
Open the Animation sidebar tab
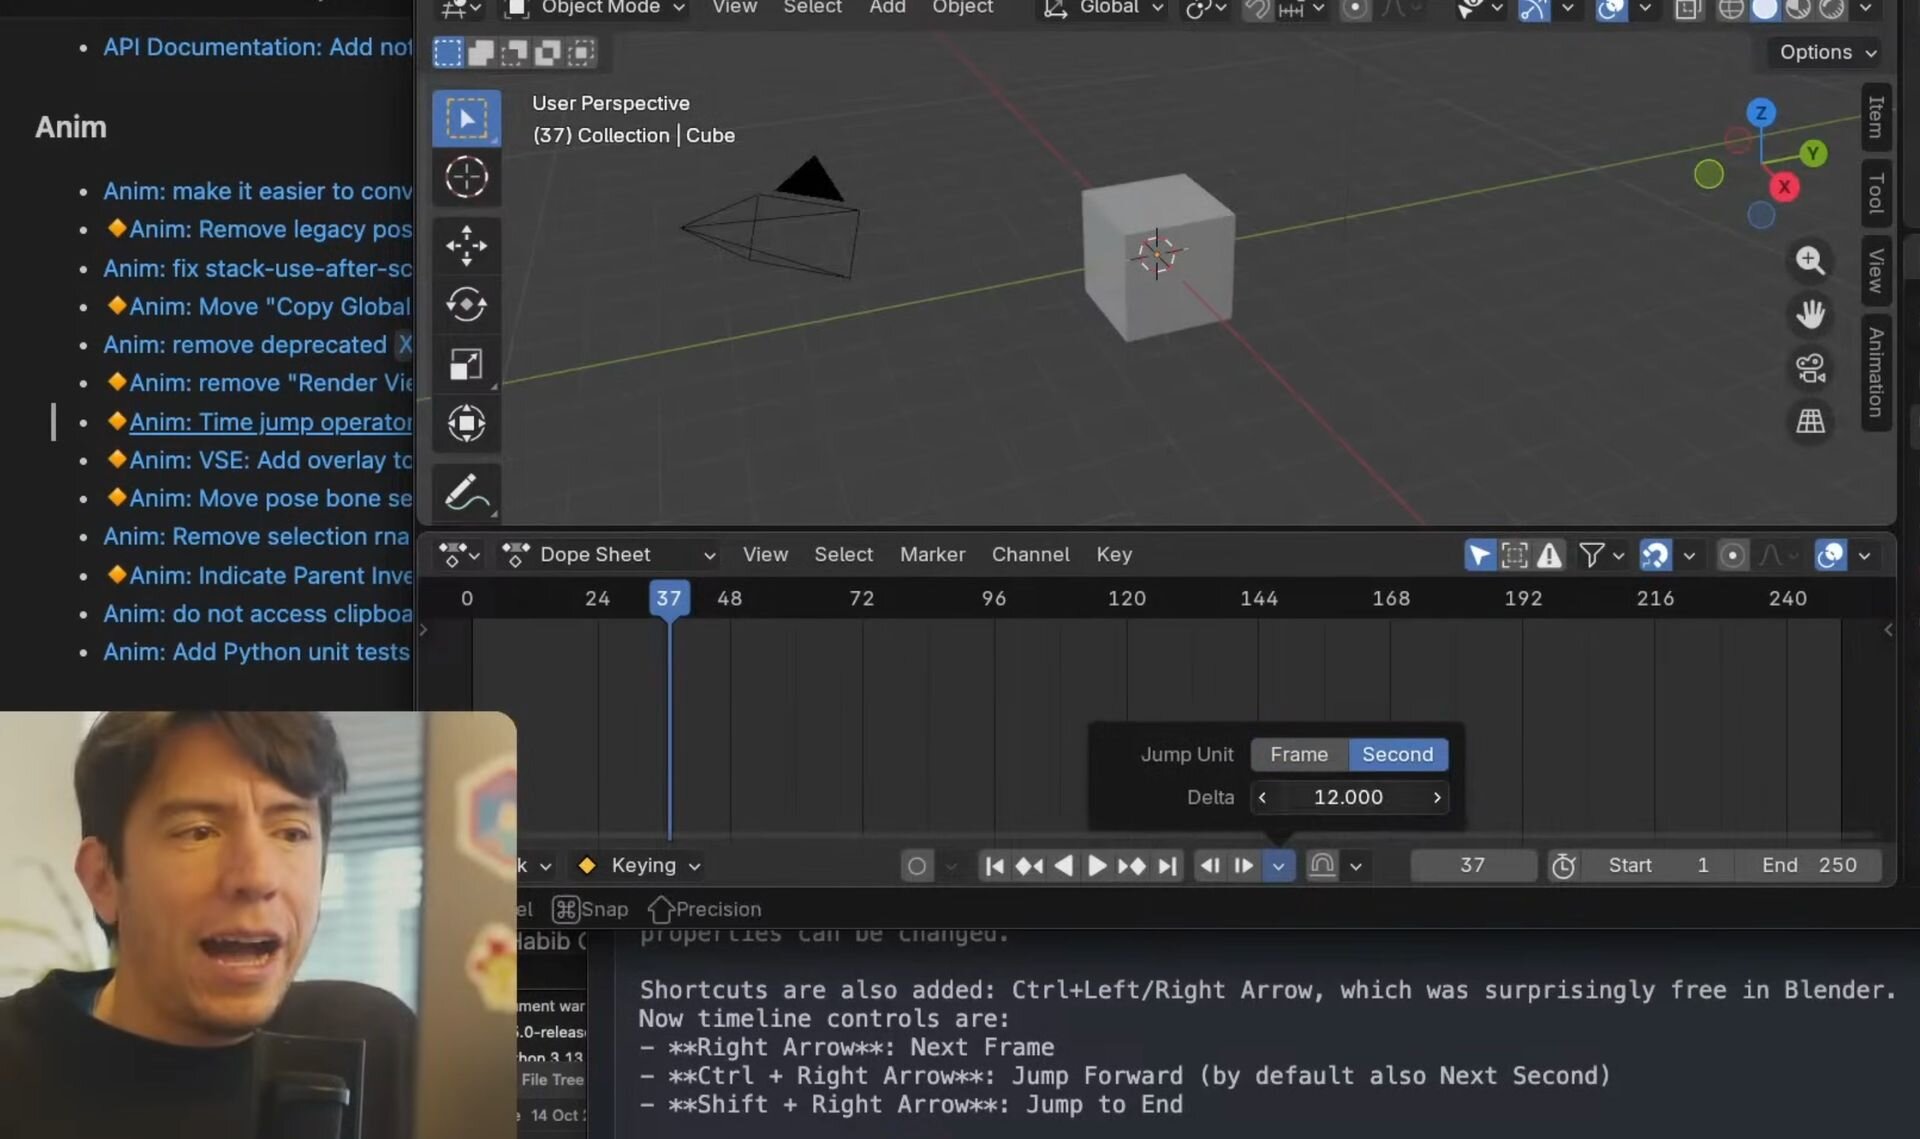[x=1876, y=372]
